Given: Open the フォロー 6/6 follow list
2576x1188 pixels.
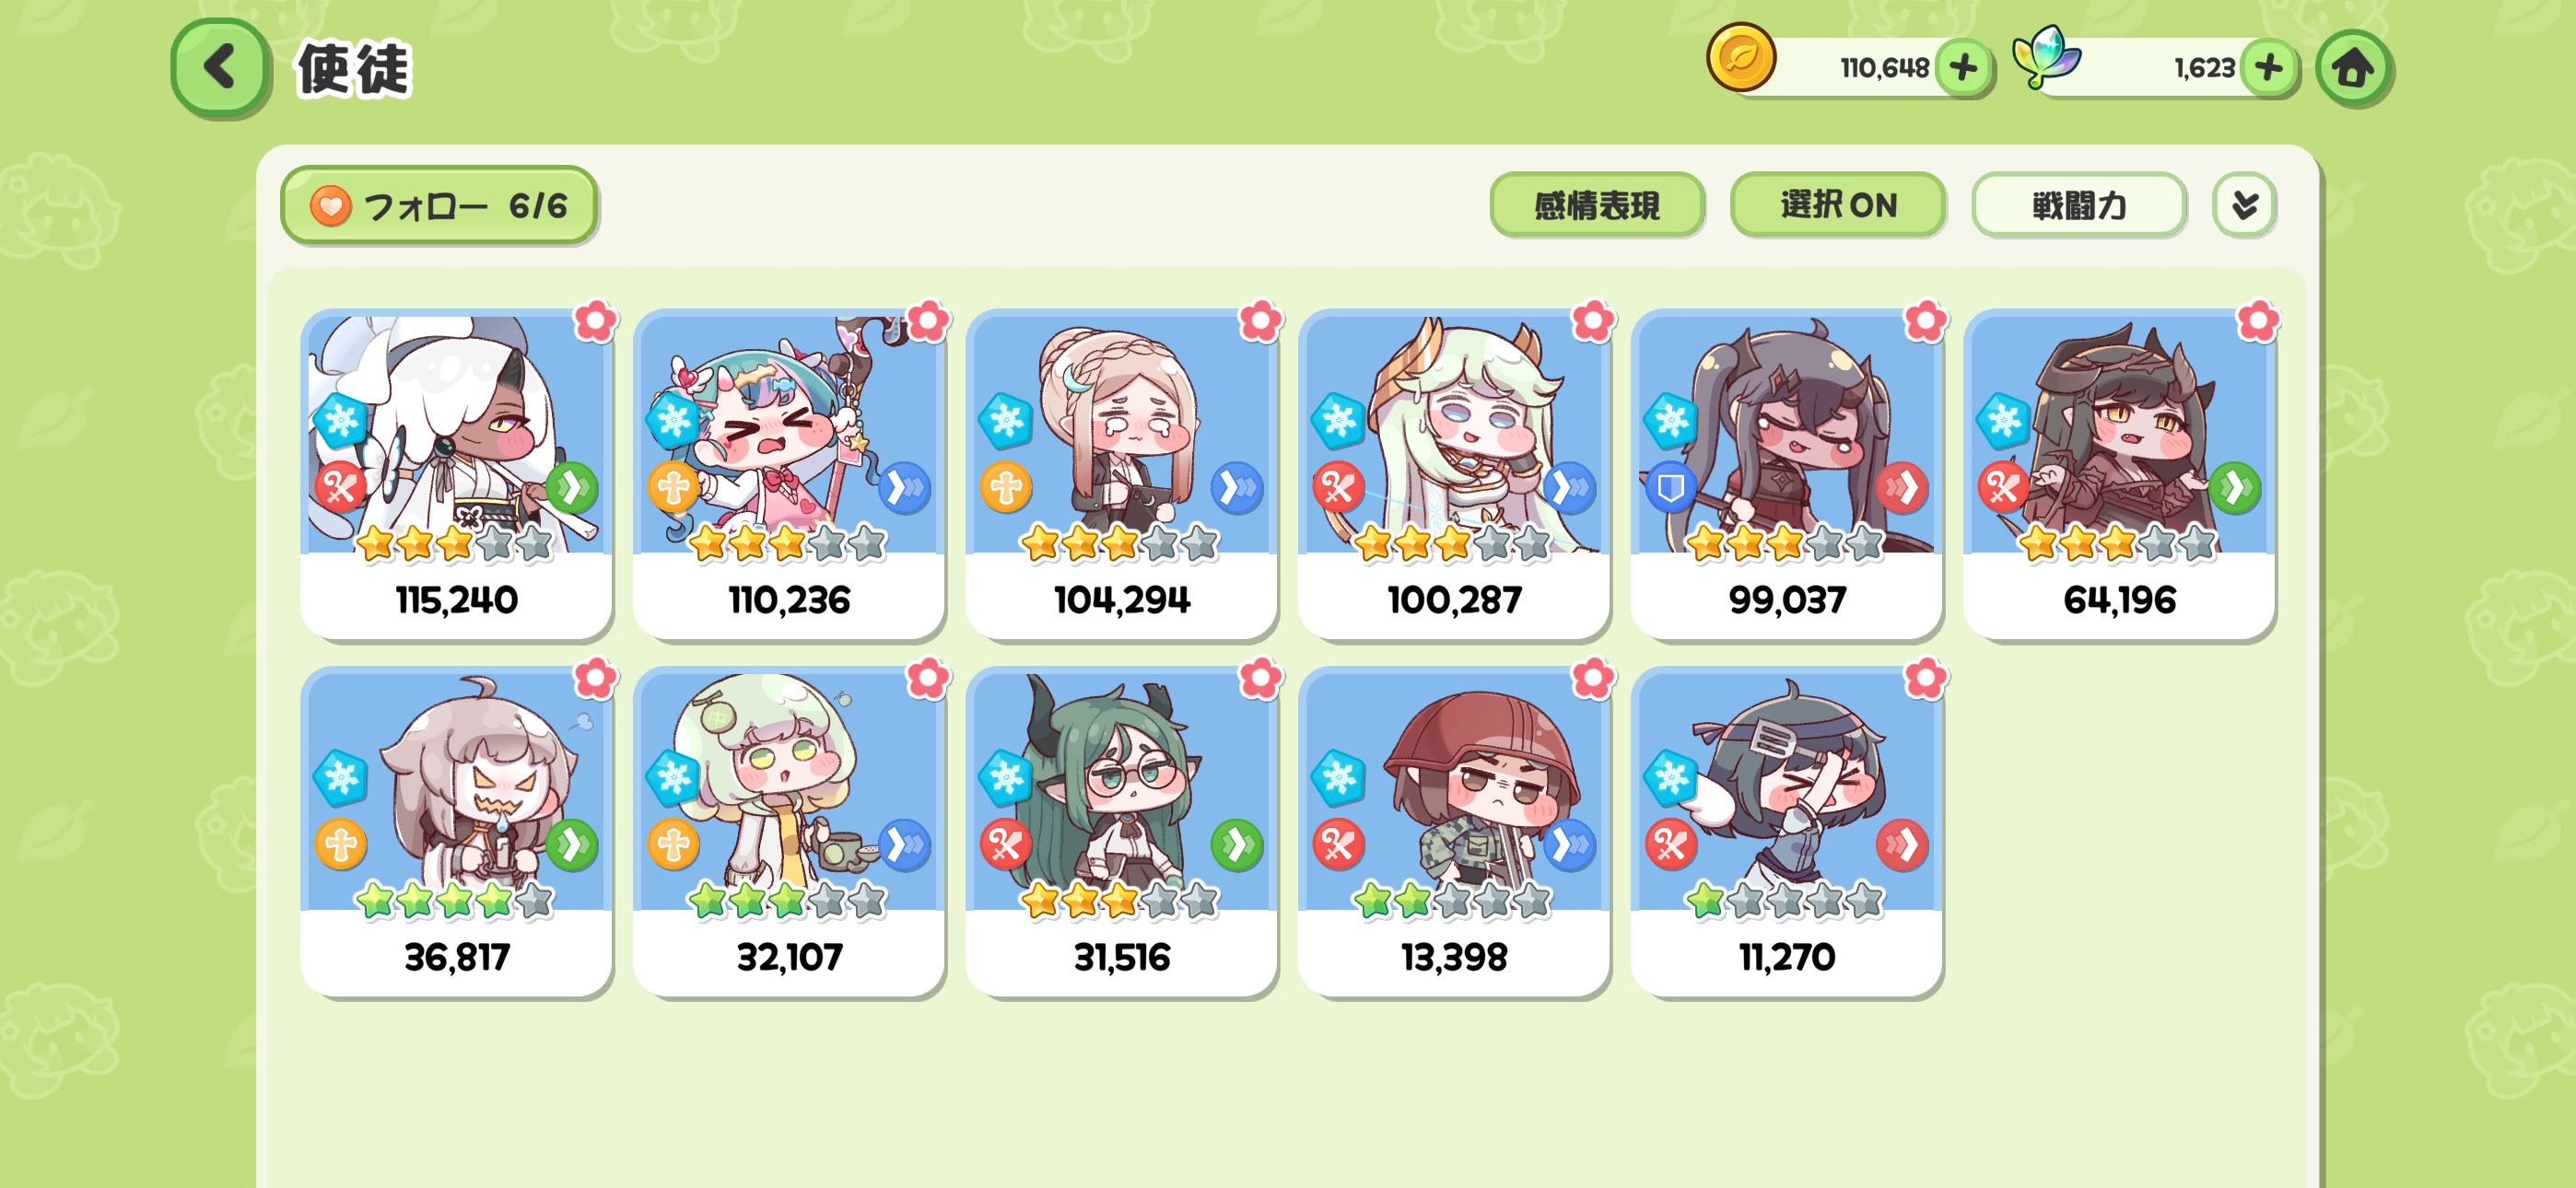Looking at the screenshot, I should click(439, 205).
